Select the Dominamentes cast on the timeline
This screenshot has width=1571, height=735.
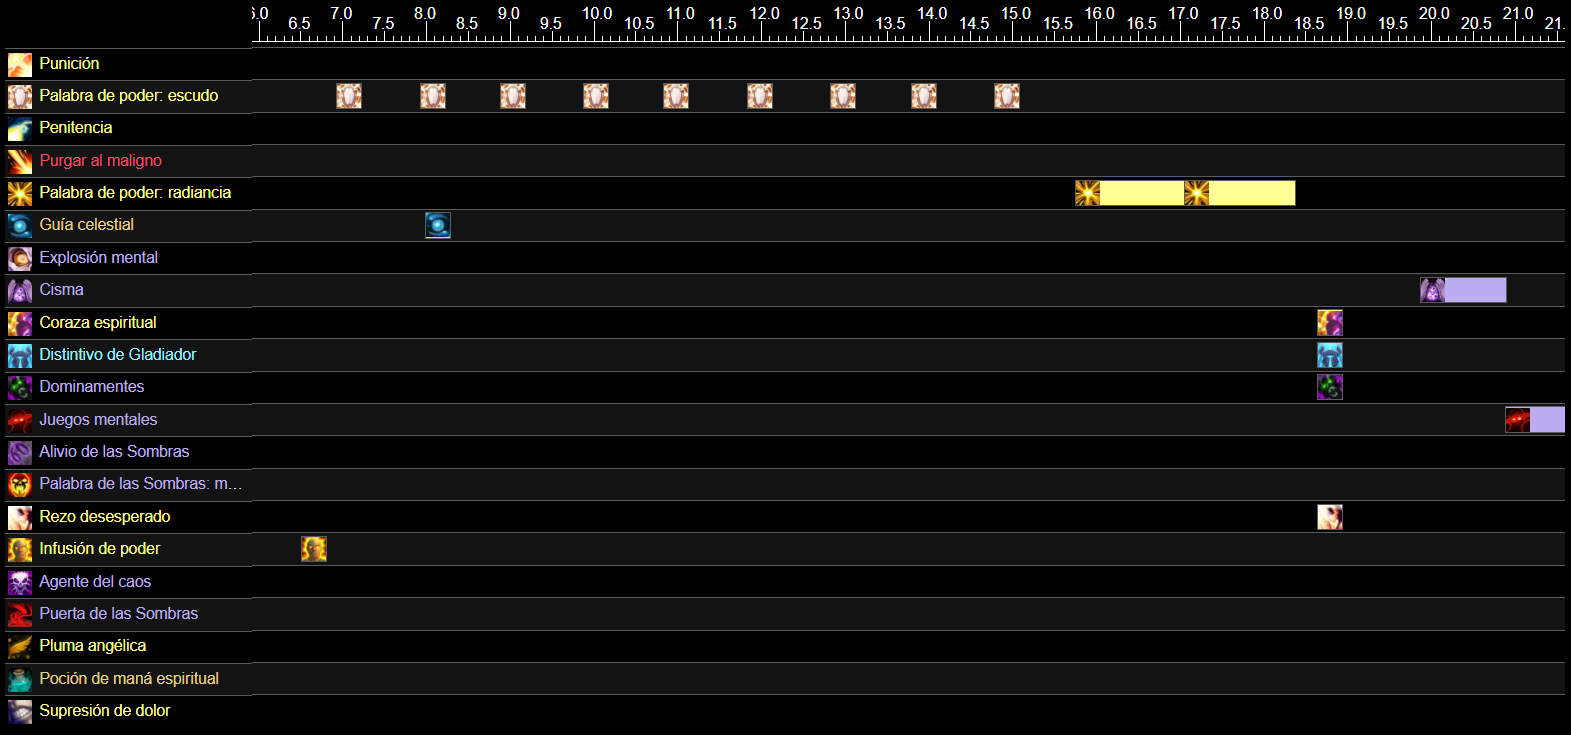[x=1330, y=387]
